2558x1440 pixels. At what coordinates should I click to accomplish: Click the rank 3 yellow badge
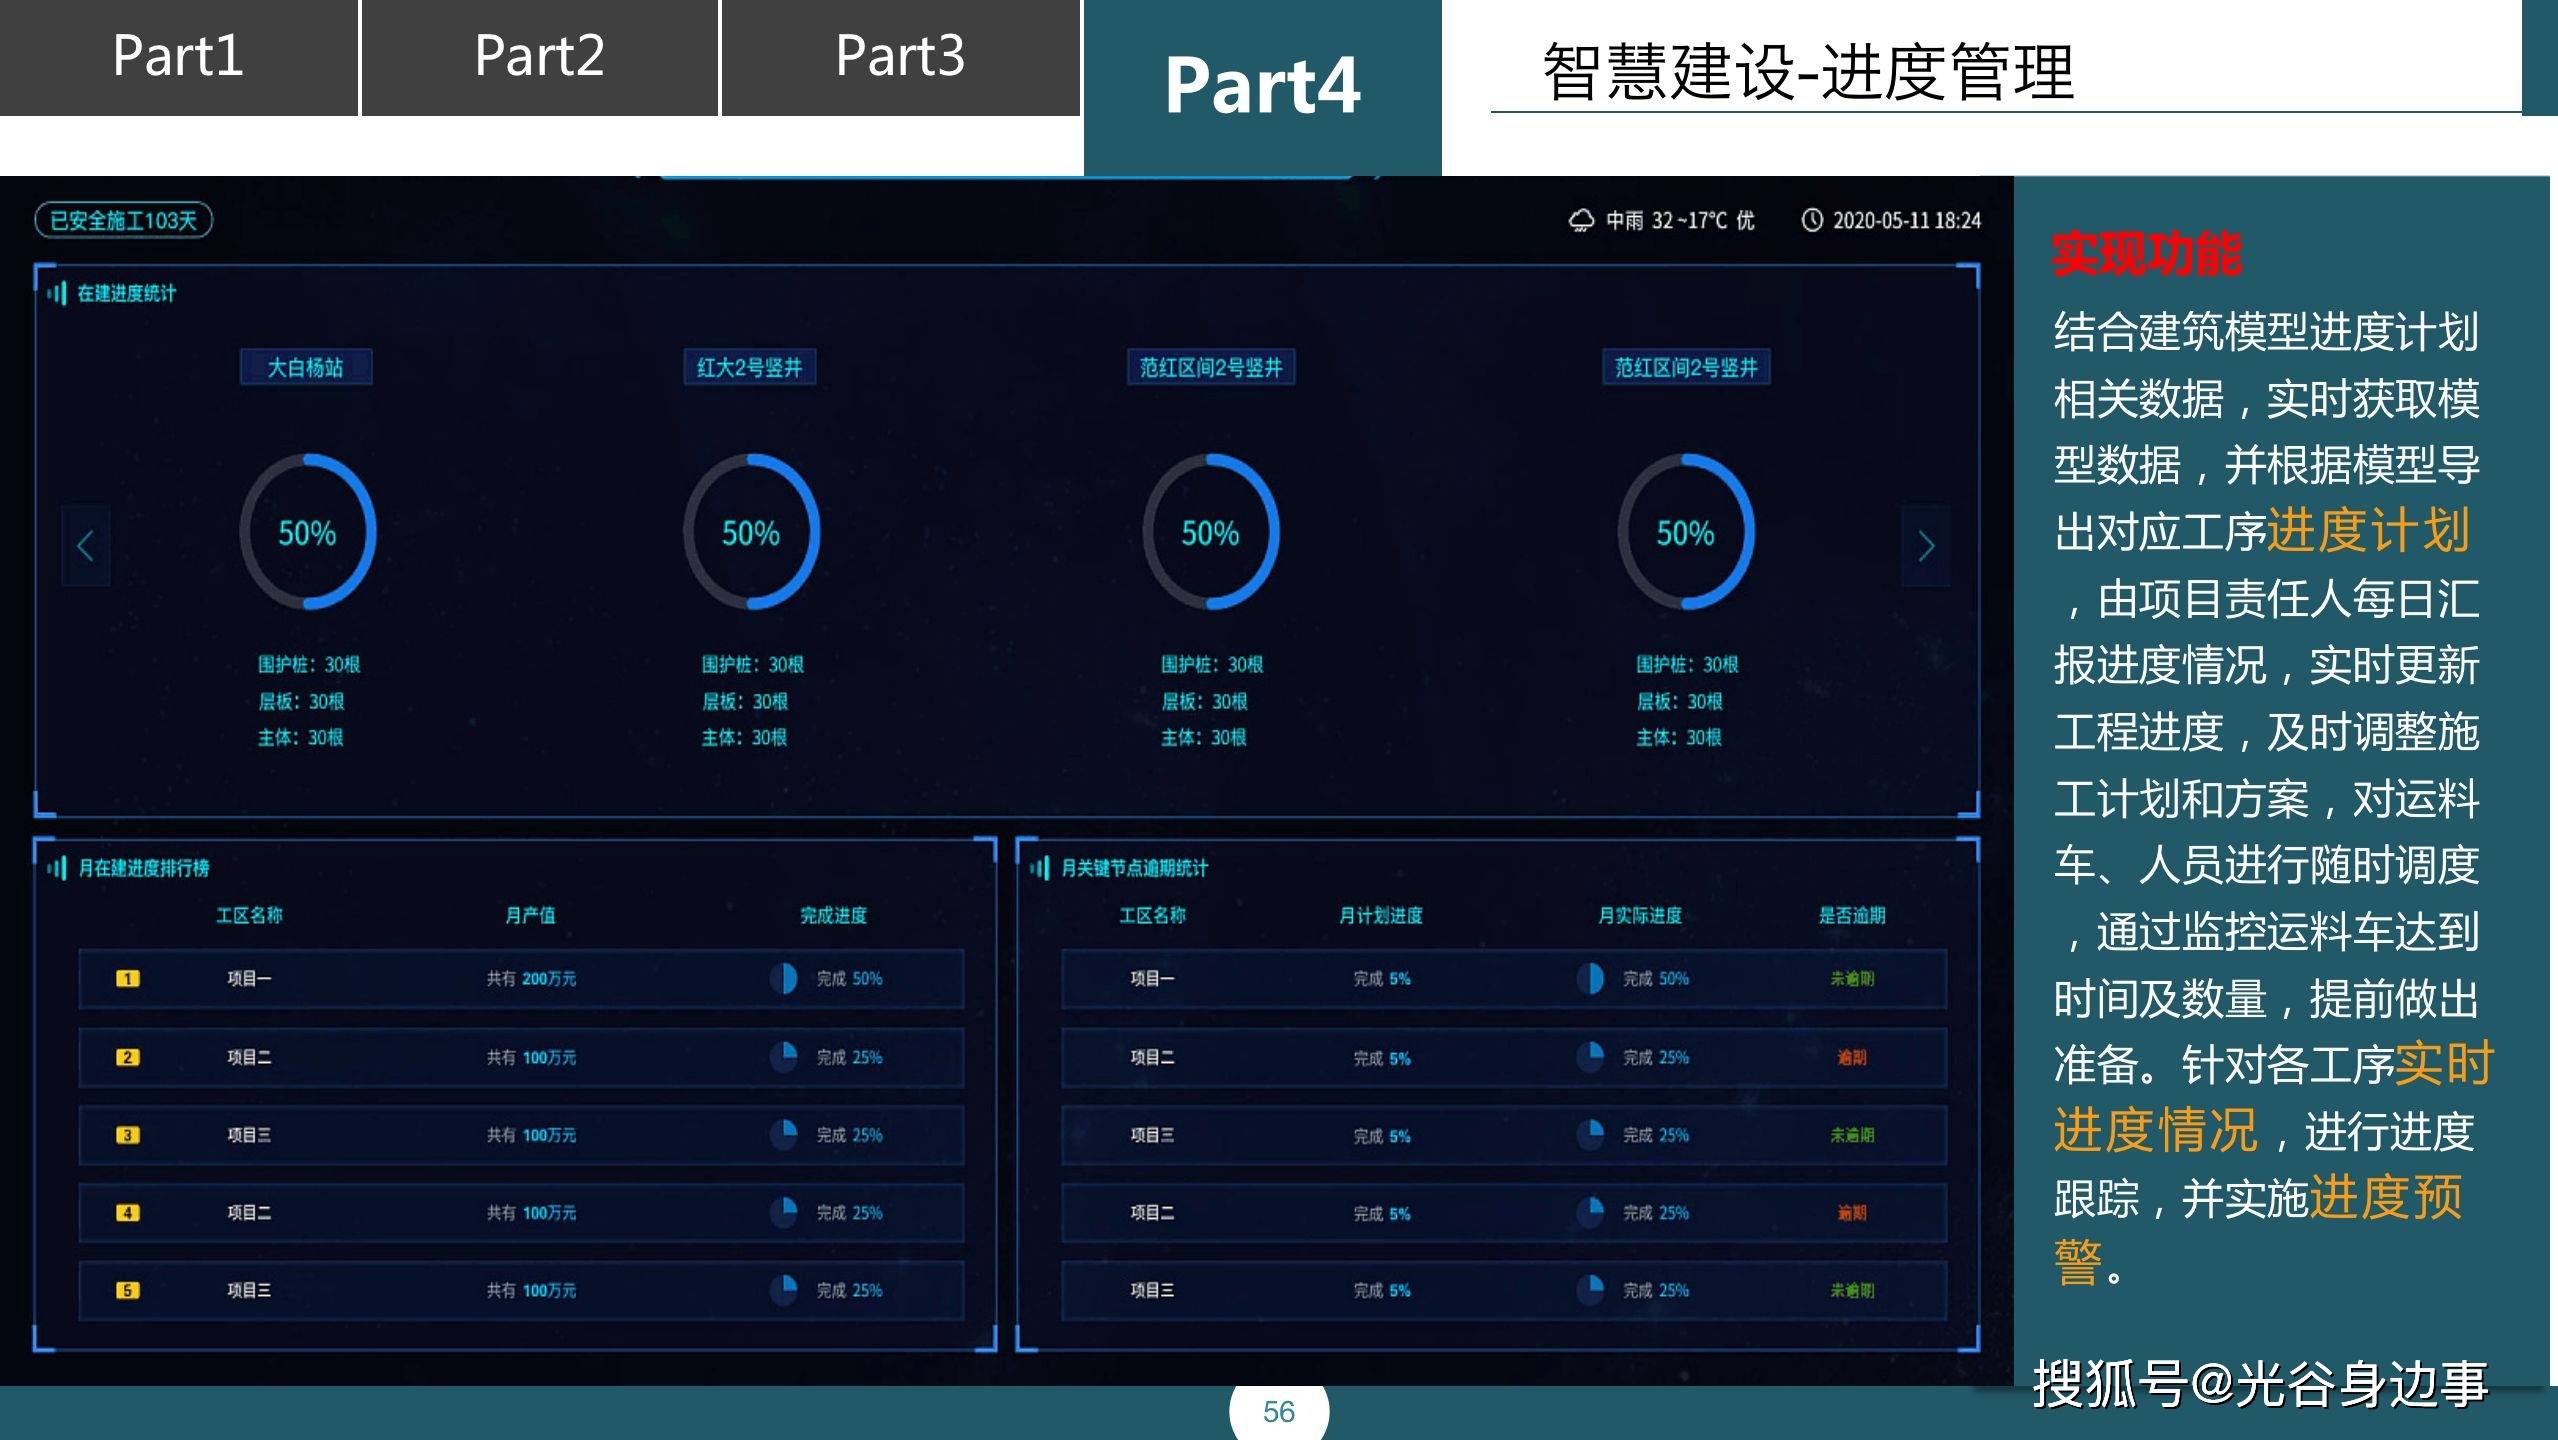pos(128,1135)
